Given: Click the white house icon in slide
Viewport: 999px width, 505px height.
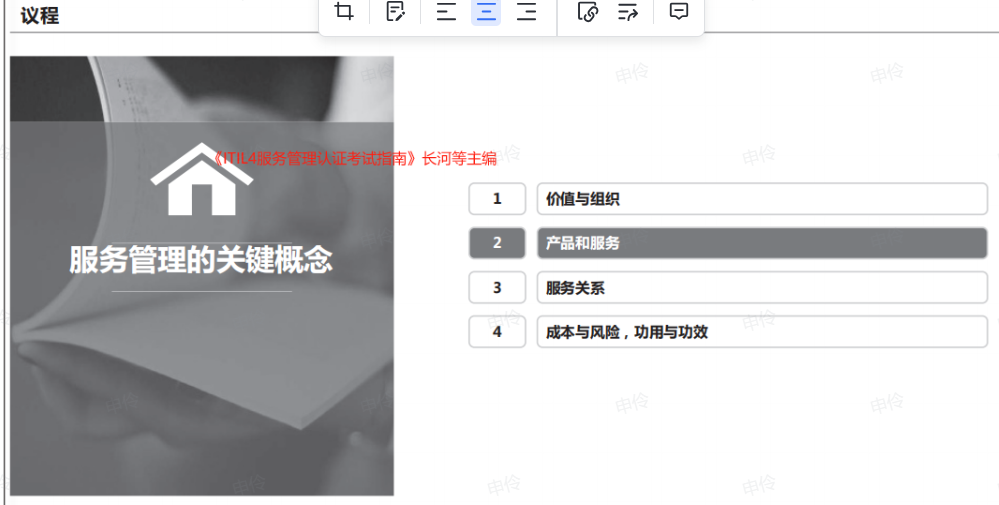Looking at the screenshot, I should (x=202, y=180).
